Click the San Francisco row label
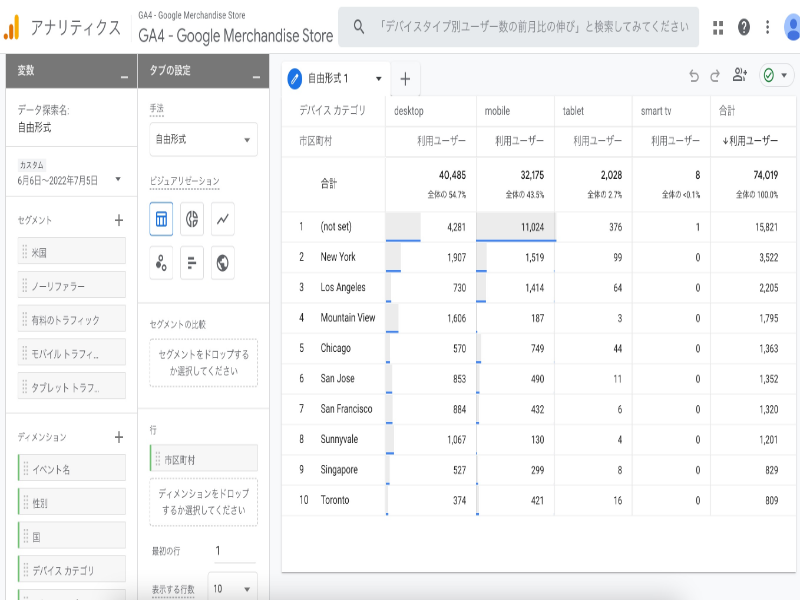 point(346,409)
